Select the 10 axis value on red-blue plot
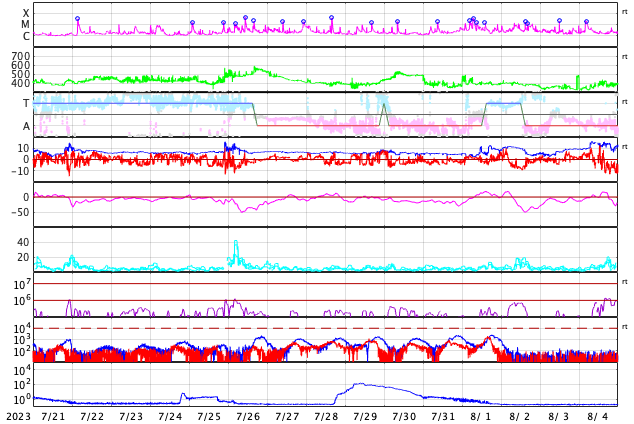Image resolution: width=634 pixels, height=424 pixels. pyautogui.click(x=24, y=148)
